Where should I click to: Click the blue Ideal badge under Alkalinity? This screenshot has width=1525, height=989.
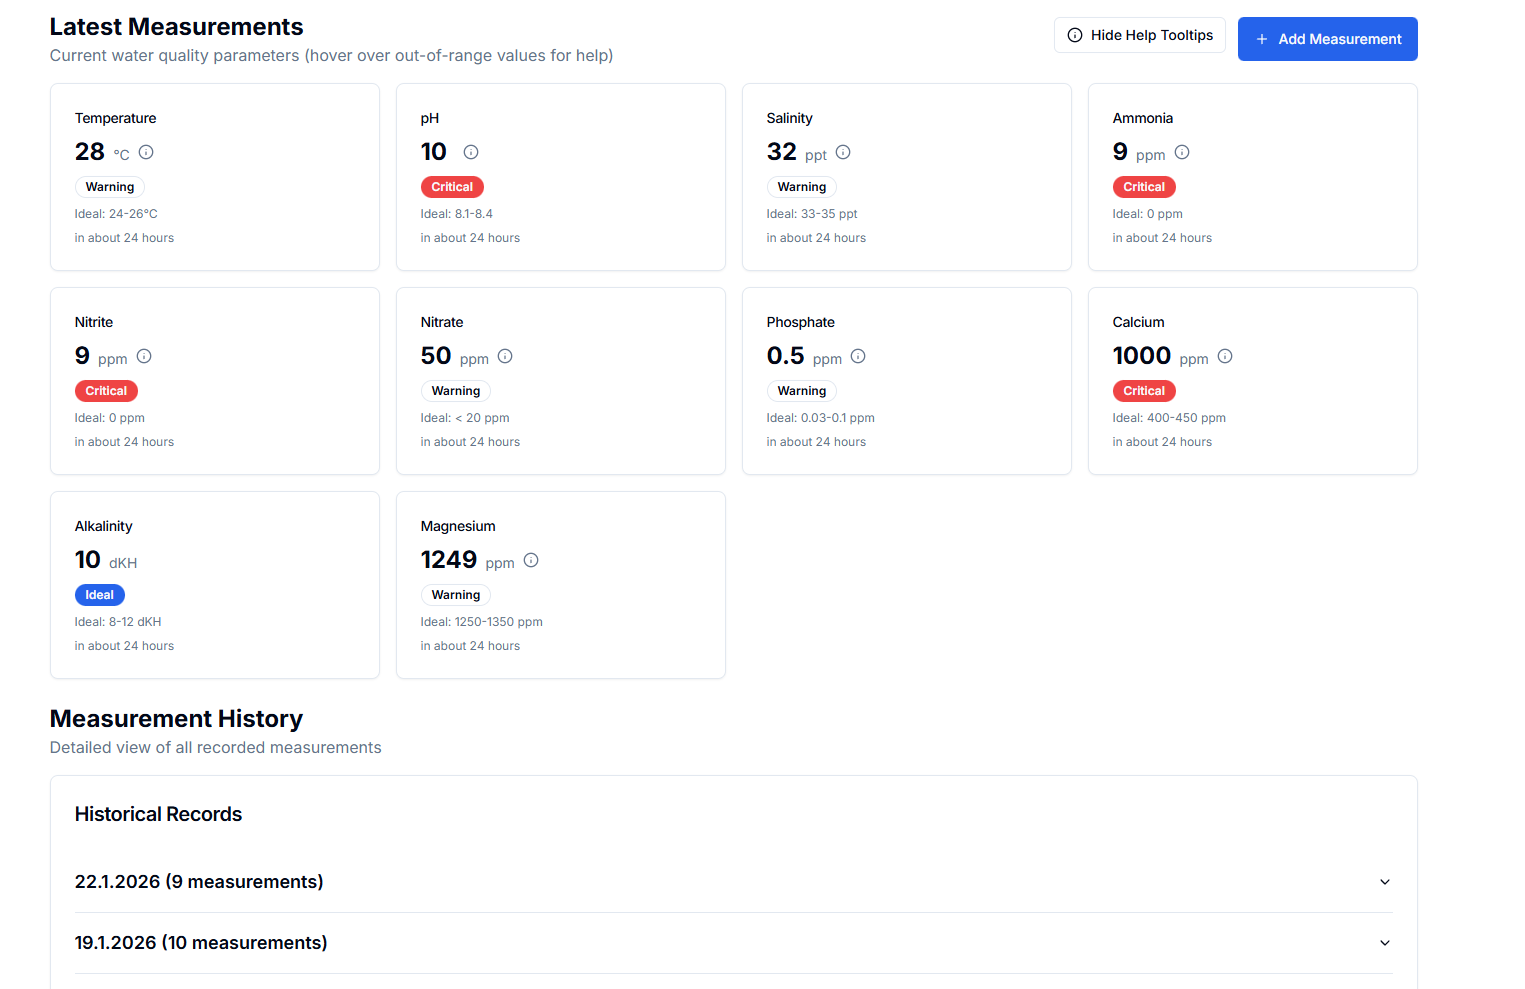(99, 595)
